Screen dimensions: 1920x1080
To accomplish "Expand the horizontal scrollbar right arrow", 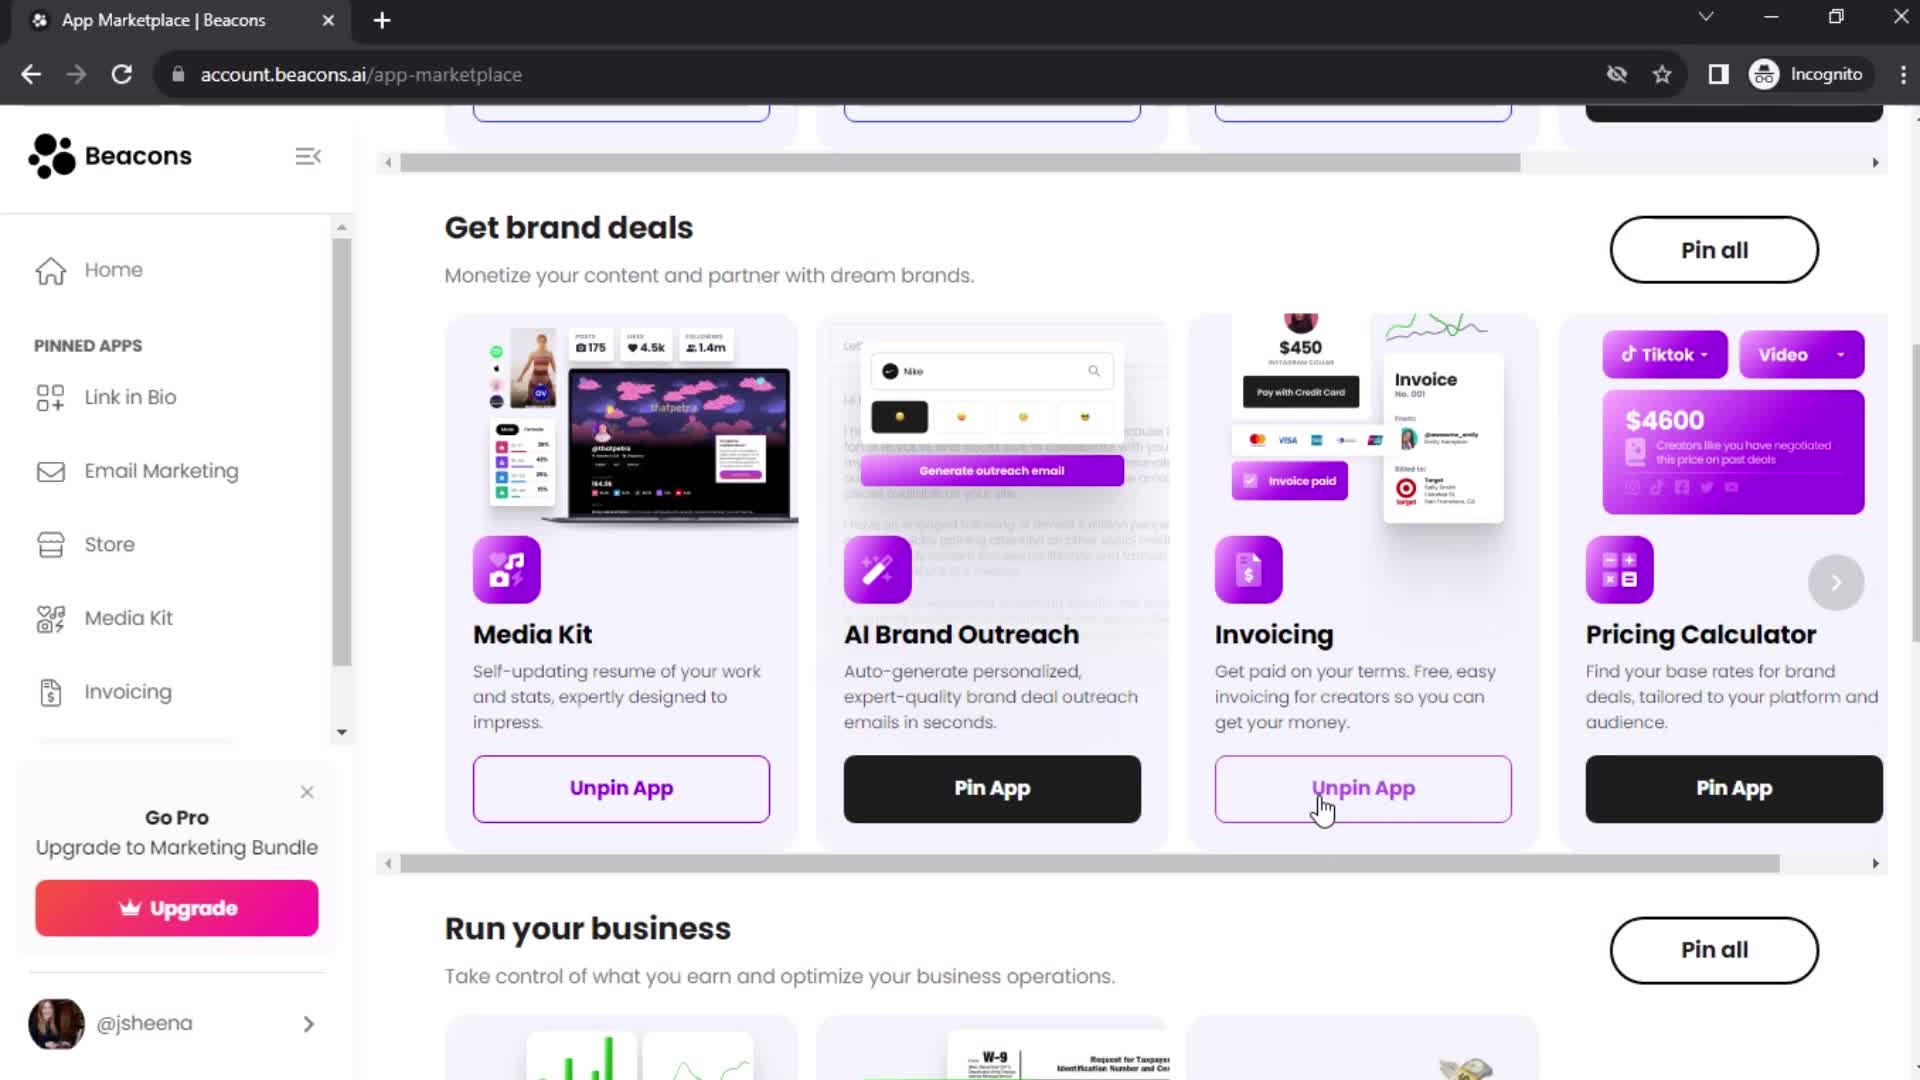I will click(1875, 862).
